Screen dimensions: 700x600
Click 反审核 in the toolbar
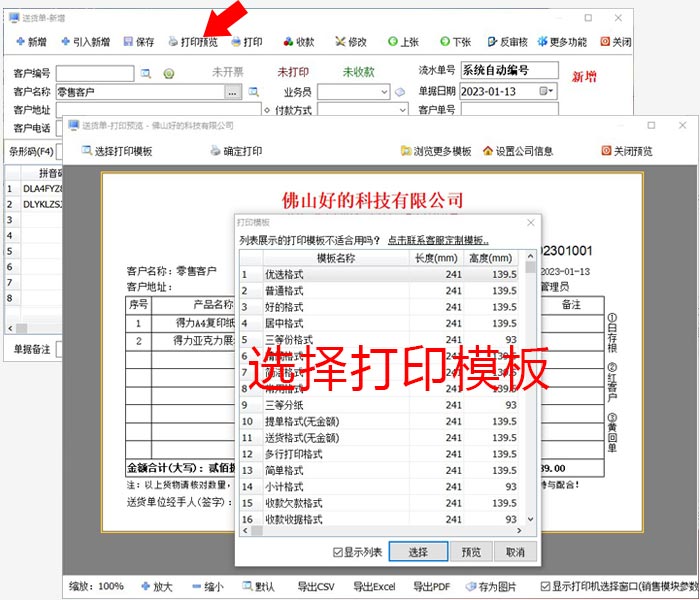pos(508,42)
